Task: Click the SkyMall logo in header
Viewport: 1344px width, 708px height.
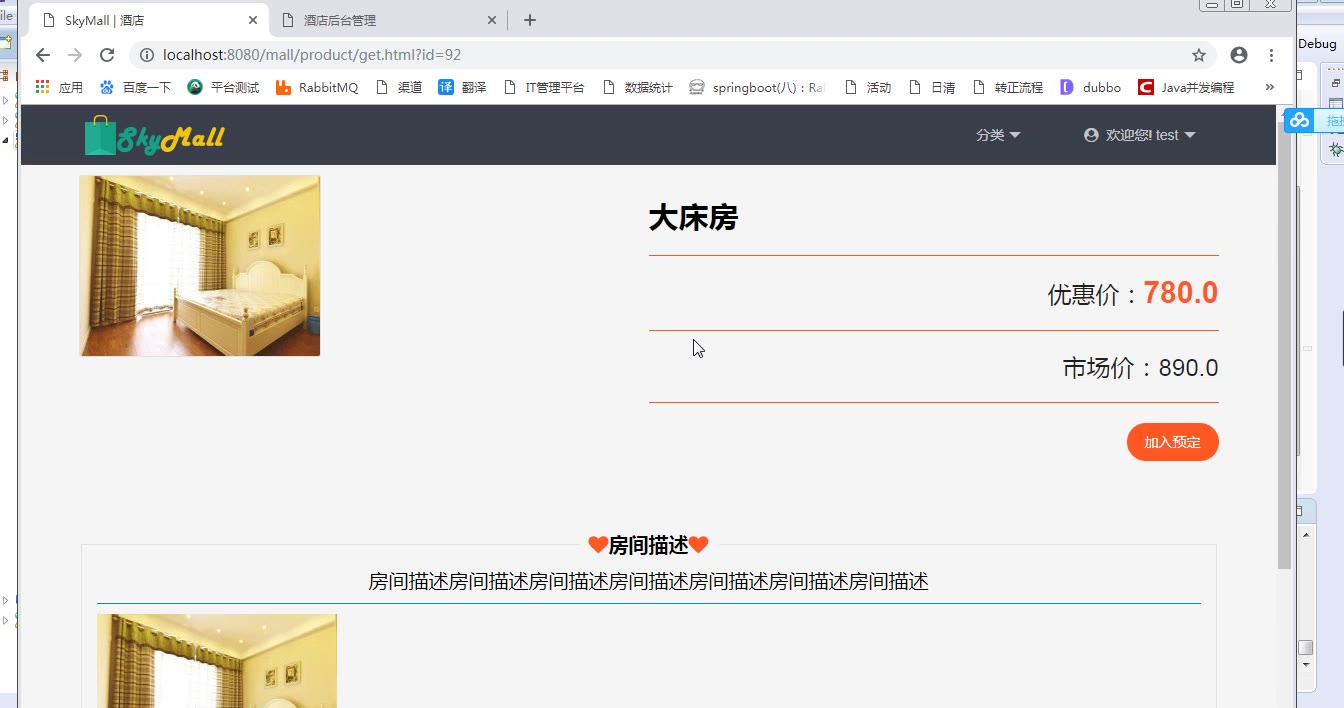Action: tap(154, 136)
